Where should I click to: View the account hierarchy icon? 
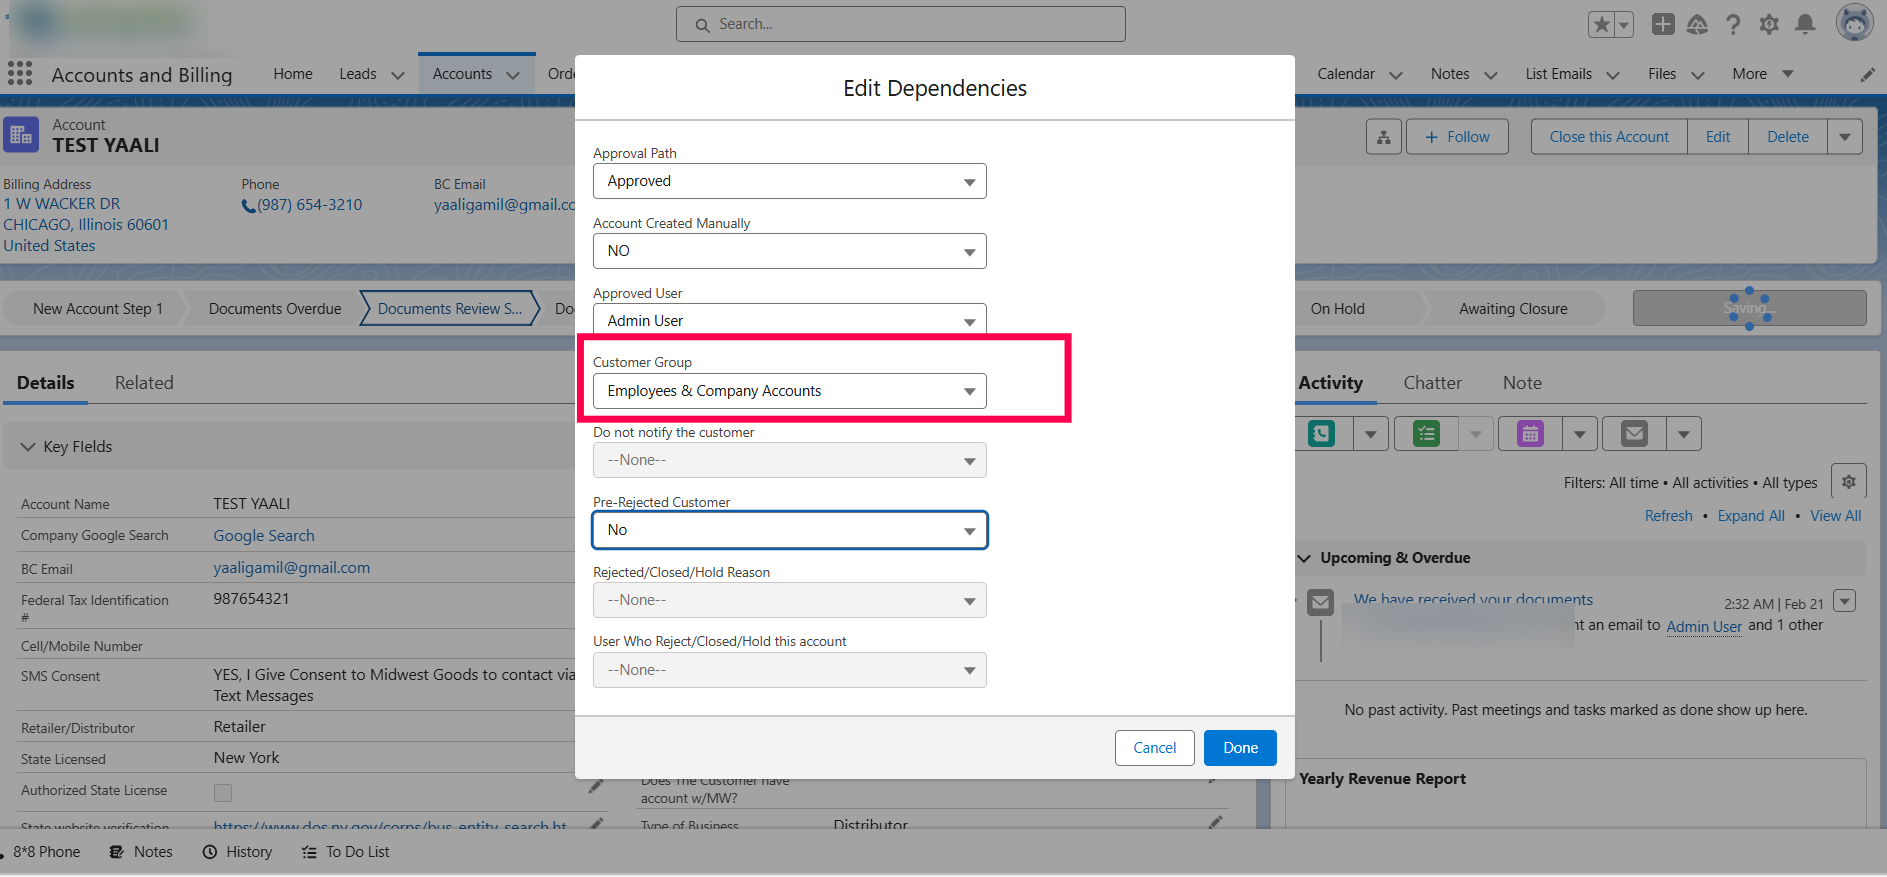pyautogui.click(x=1384, y=137)
